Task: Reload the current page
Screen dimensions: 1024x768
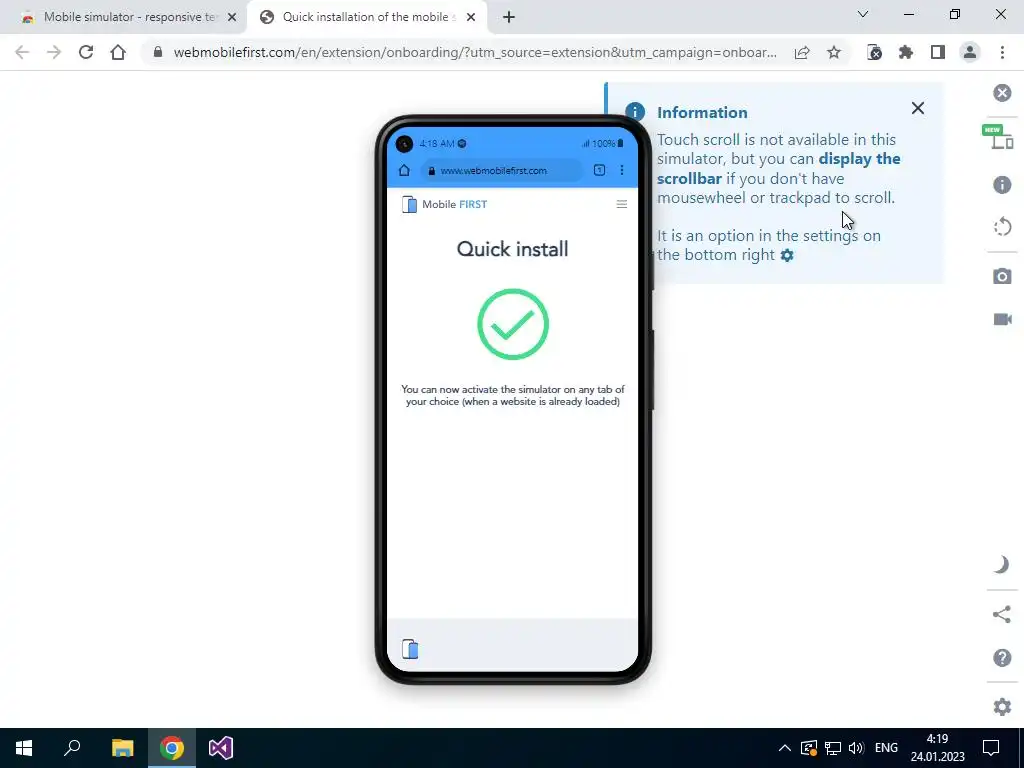Action: [86, 52]
